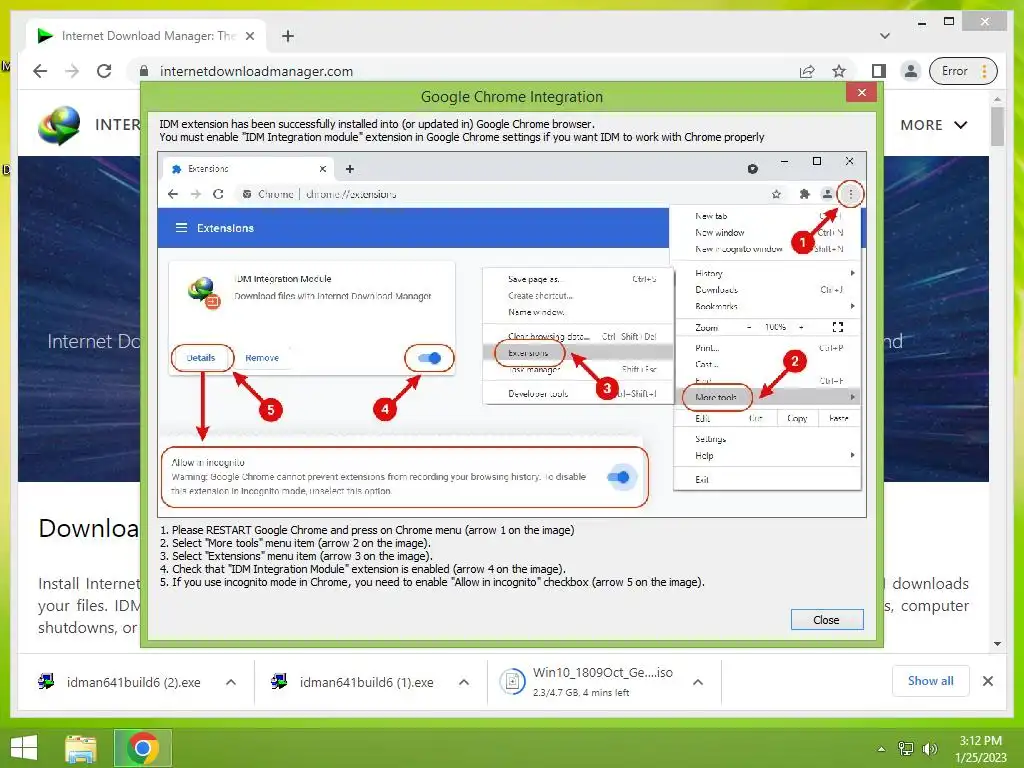The width and height of the screenshot is (1024, 768).
Task: Open the volume tray icon
Action: [x=929, y=749]
